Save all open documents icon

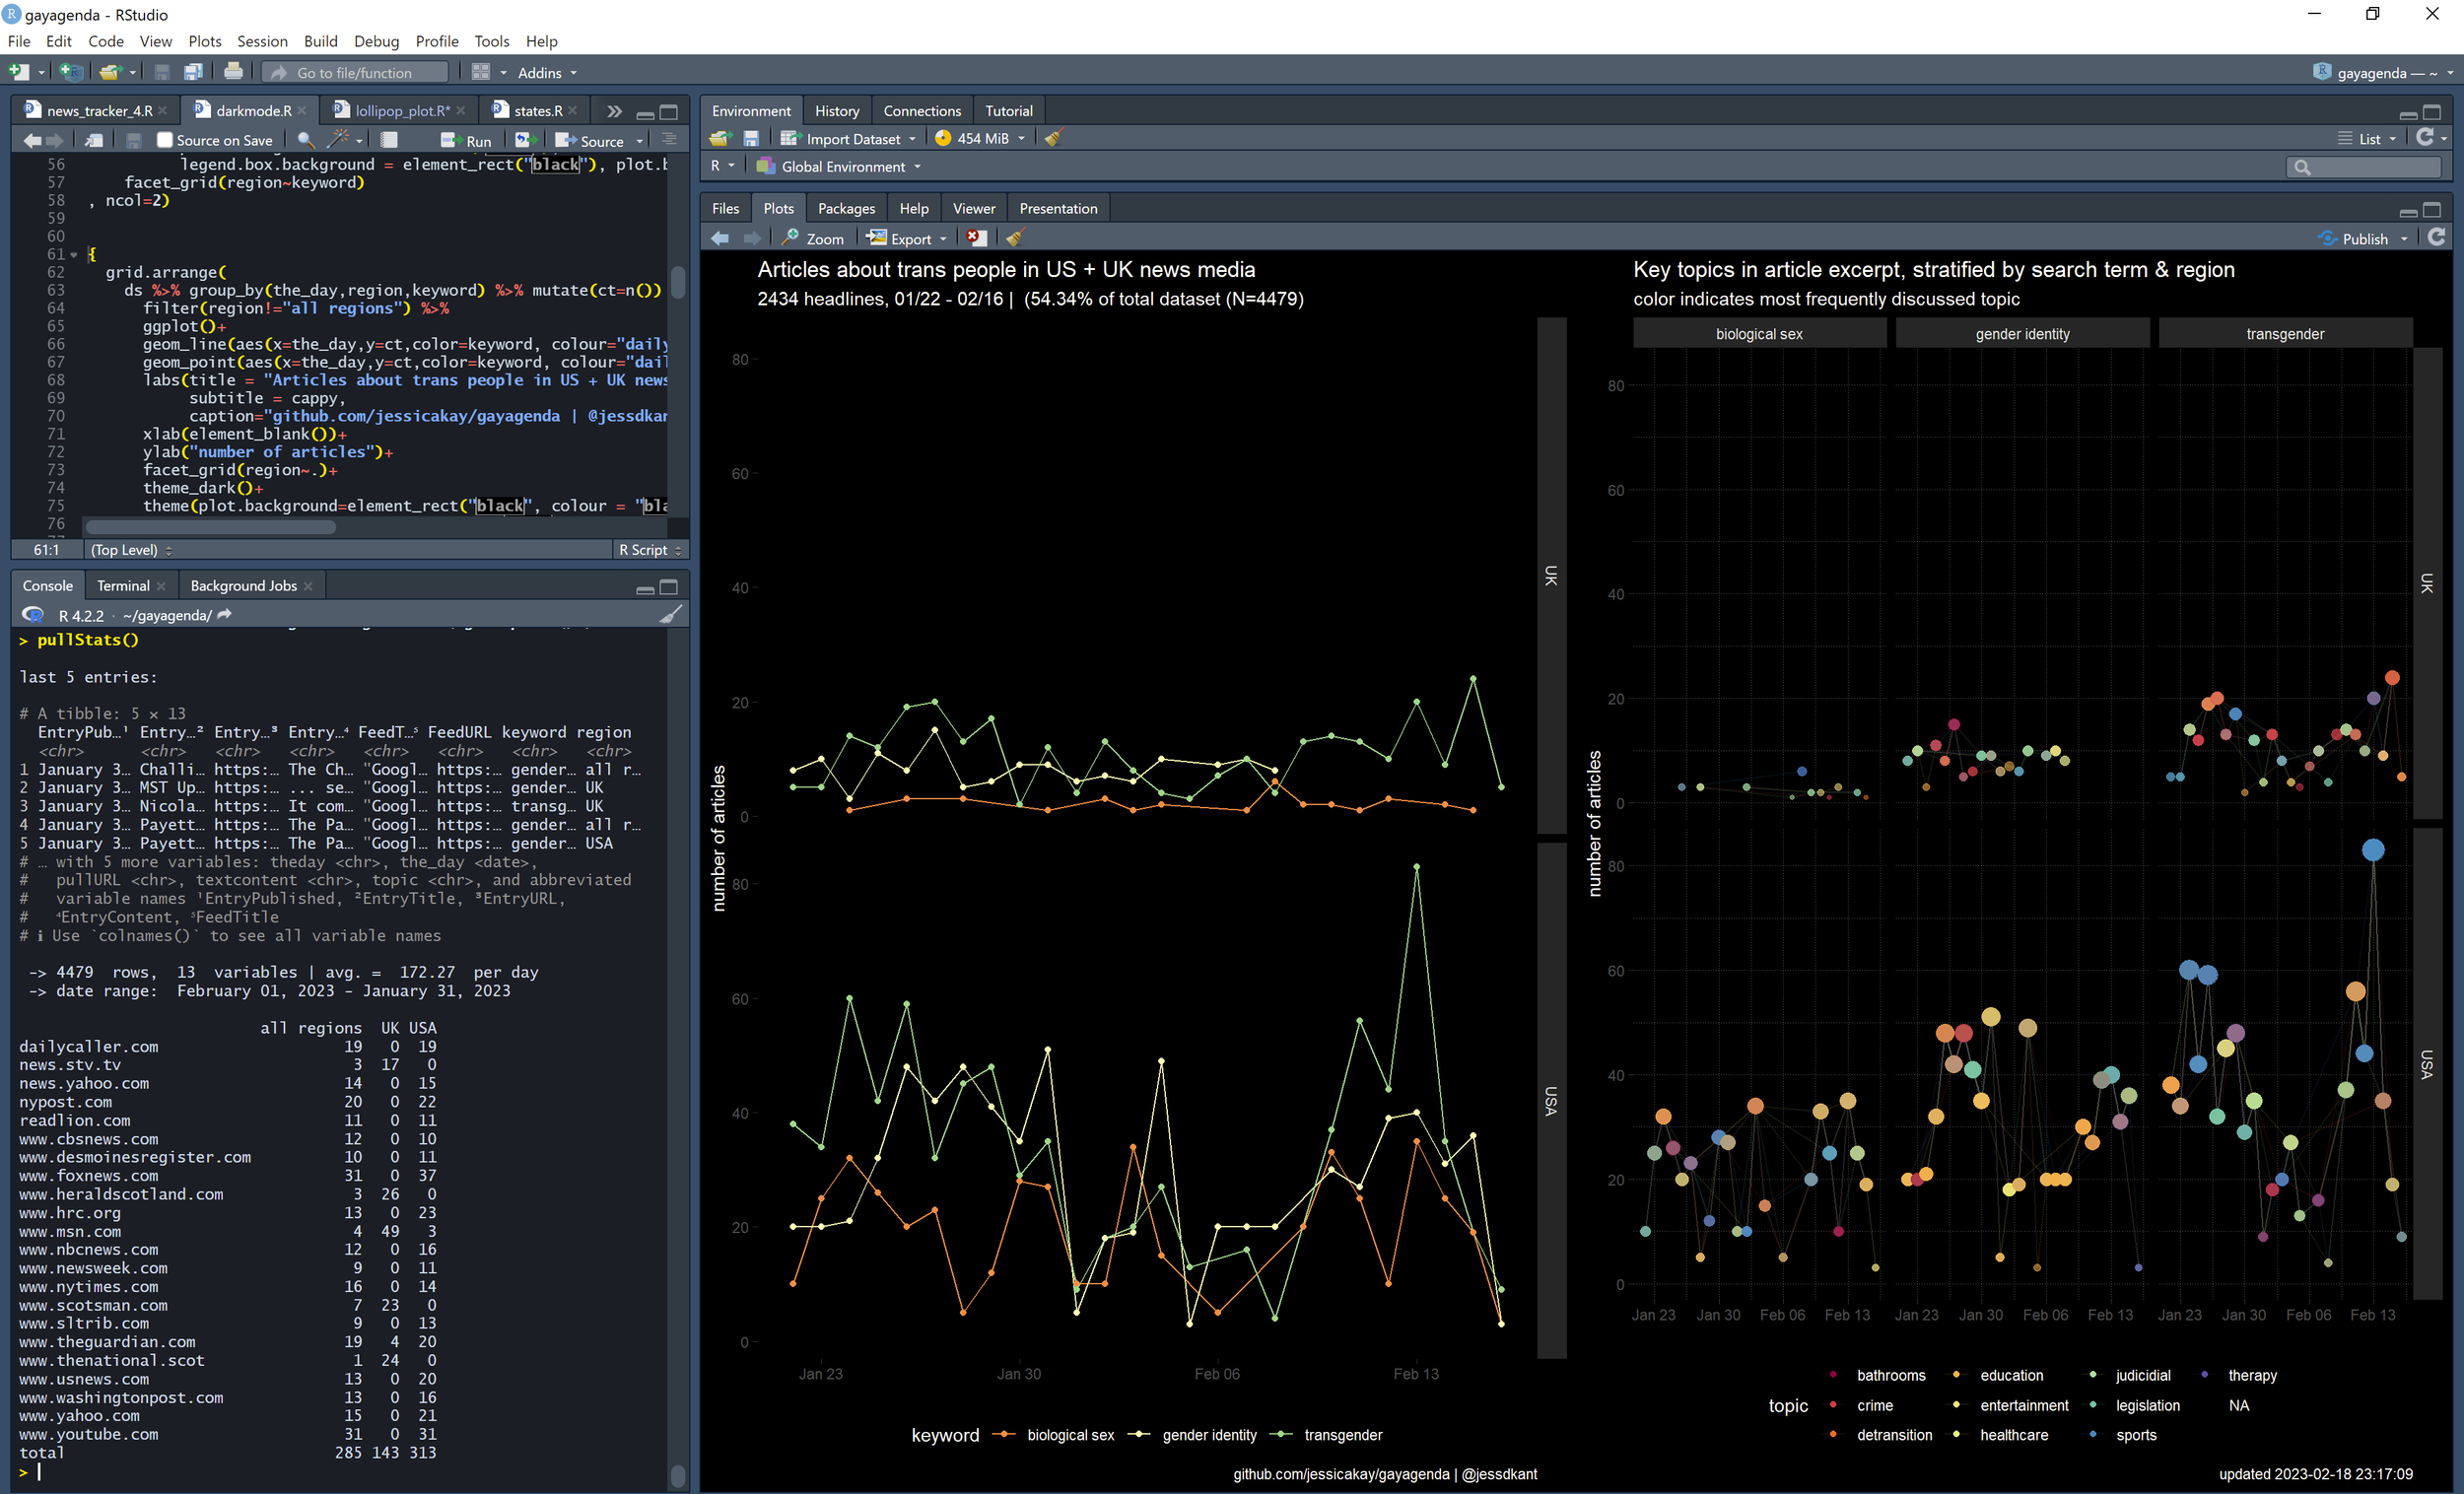click(193, 72)
